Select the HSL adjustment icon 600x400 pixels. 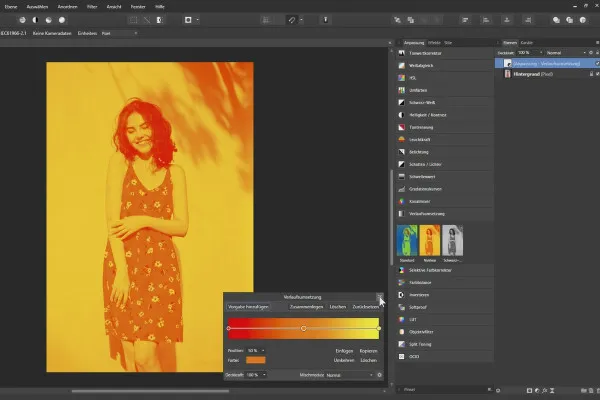tap(401, 76)
